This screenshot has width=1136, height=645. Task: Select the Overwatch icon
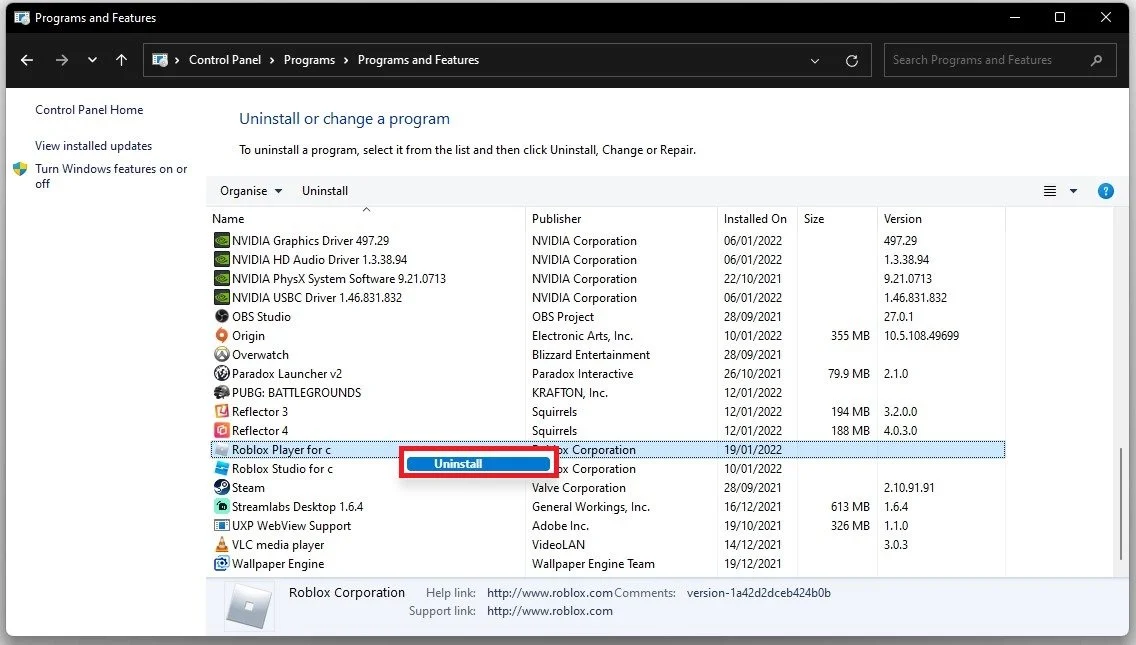click(x=222, y=354)
